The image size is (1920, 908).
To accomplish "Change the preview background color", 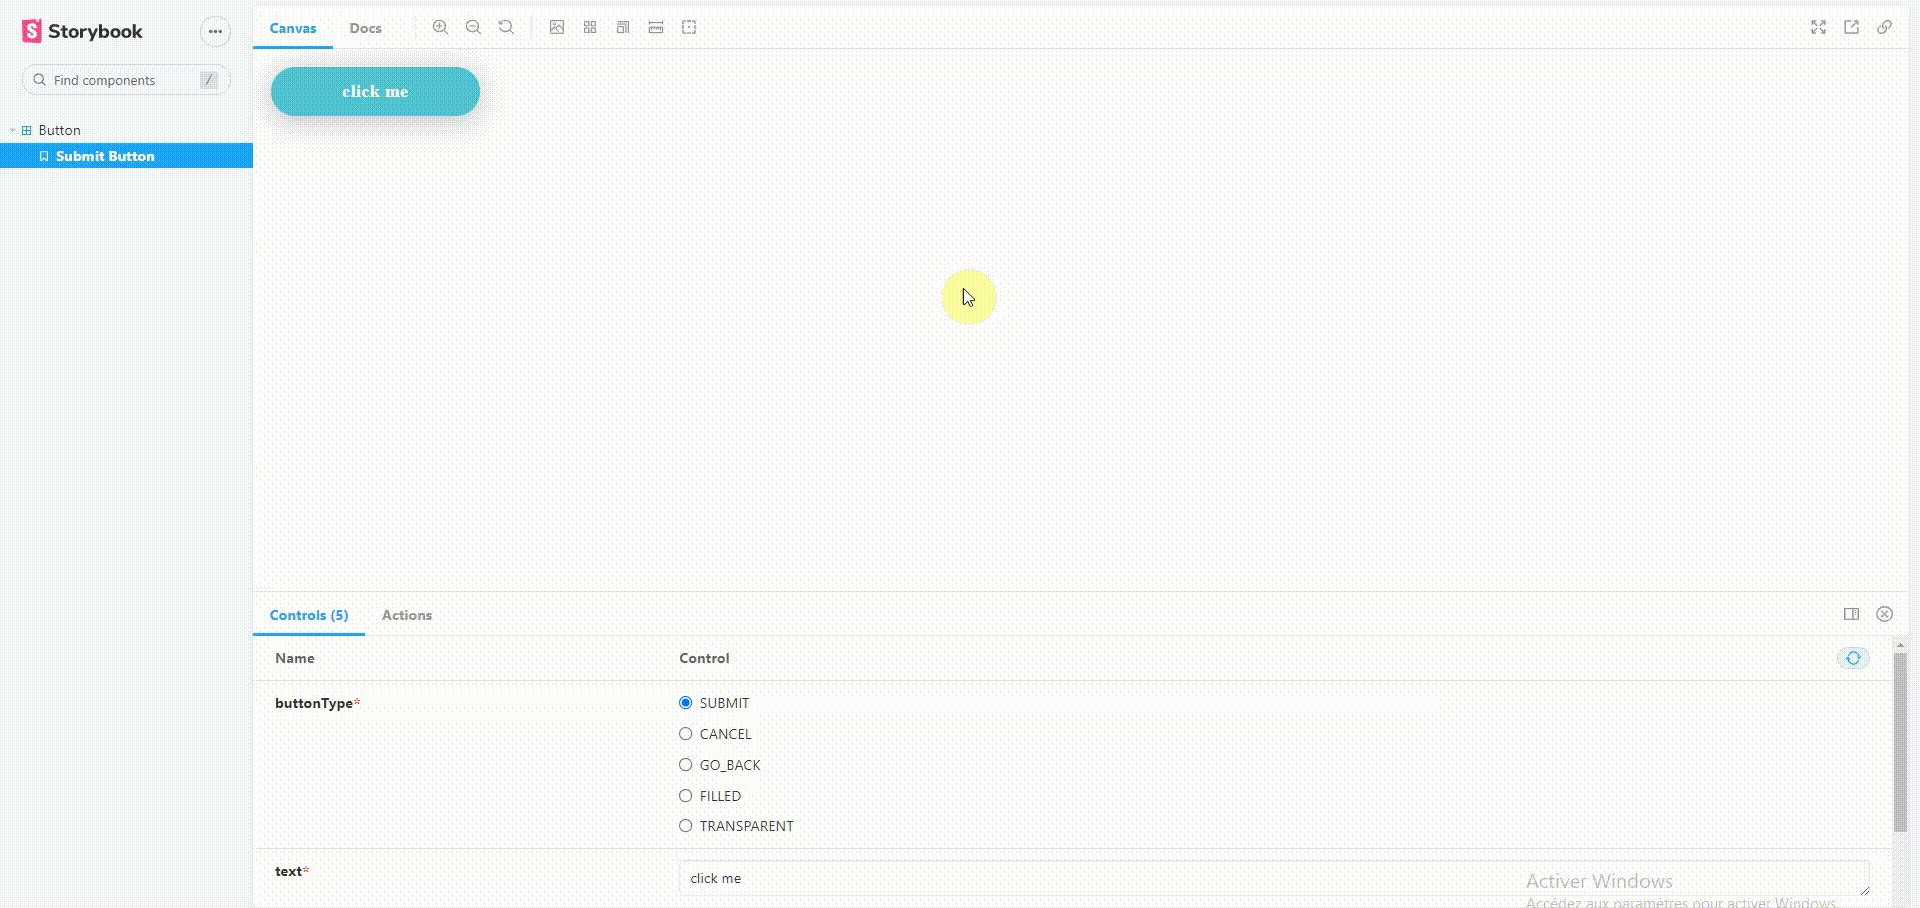I will pos(557,27).
